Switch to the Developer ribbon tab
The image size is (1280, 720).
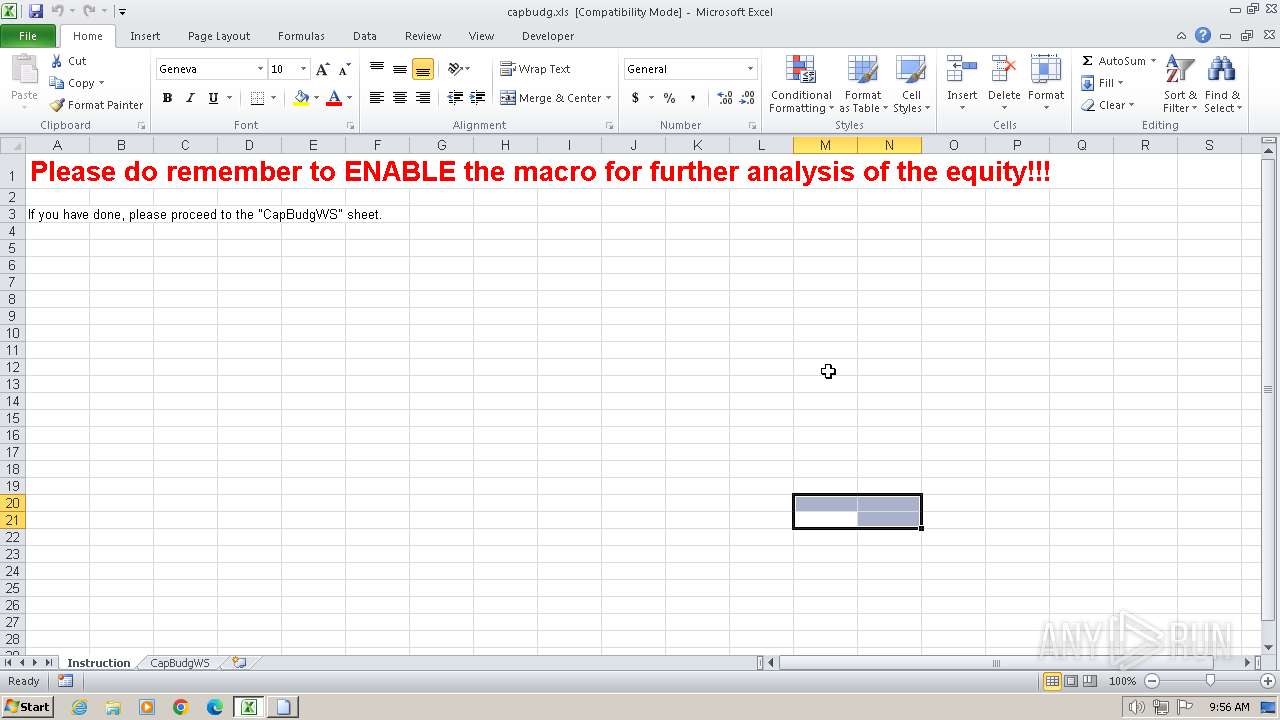click(x=548, y=36)
